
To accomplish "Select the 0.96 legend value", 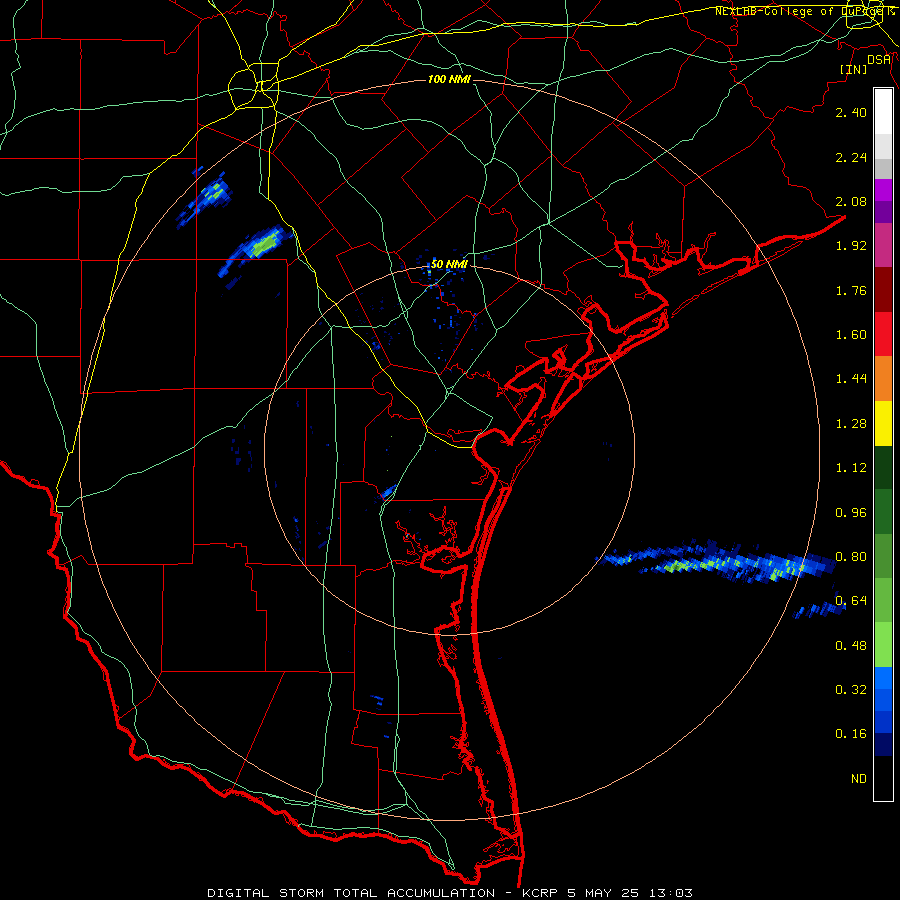I will (x=851, y=513).
